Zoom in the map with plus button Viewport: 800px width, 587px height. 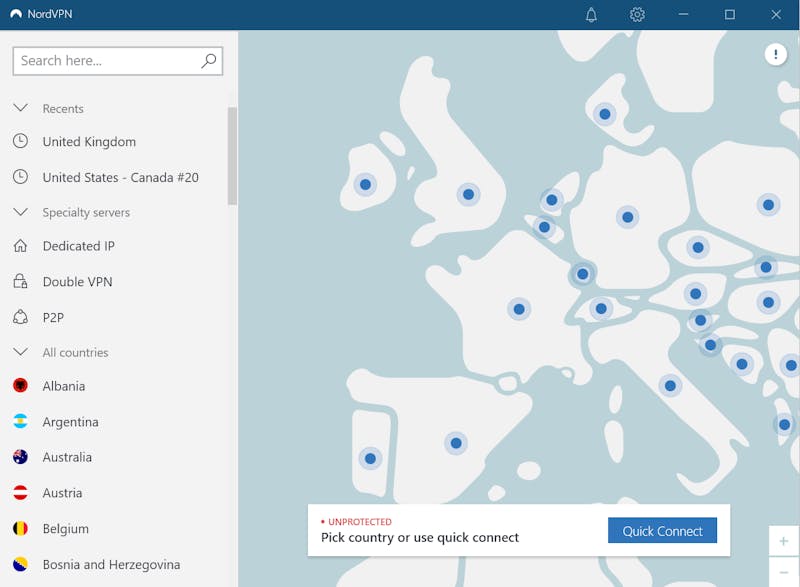[783, 542]
